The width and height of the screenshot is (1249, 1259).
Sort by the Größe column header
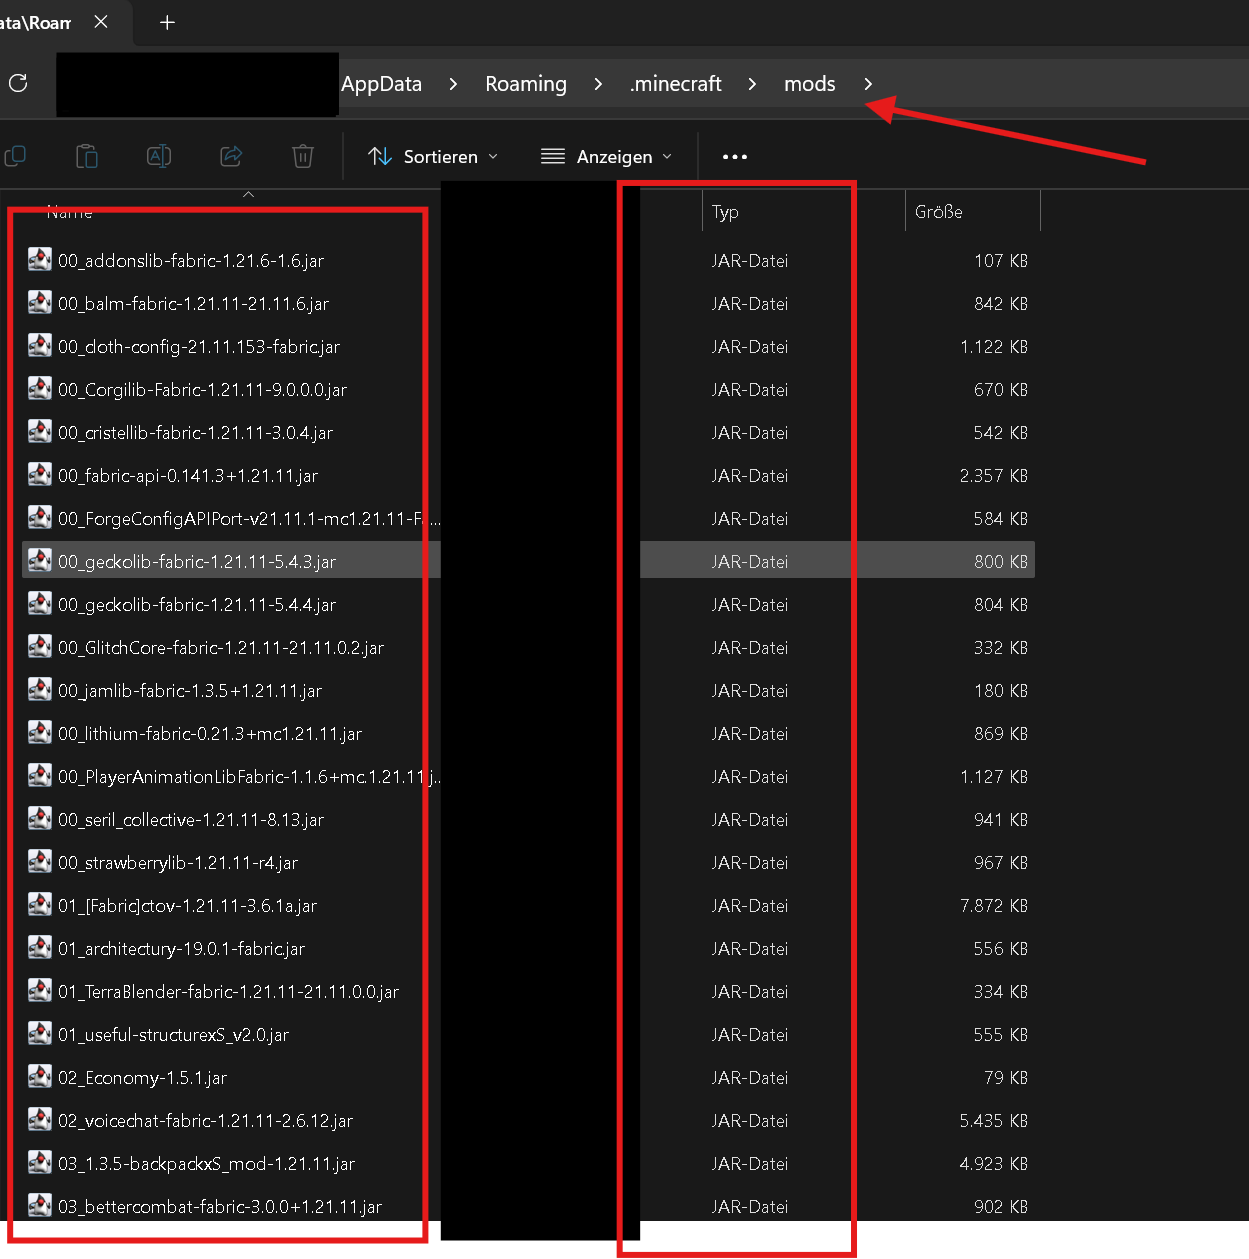click(x=939, y=212)
